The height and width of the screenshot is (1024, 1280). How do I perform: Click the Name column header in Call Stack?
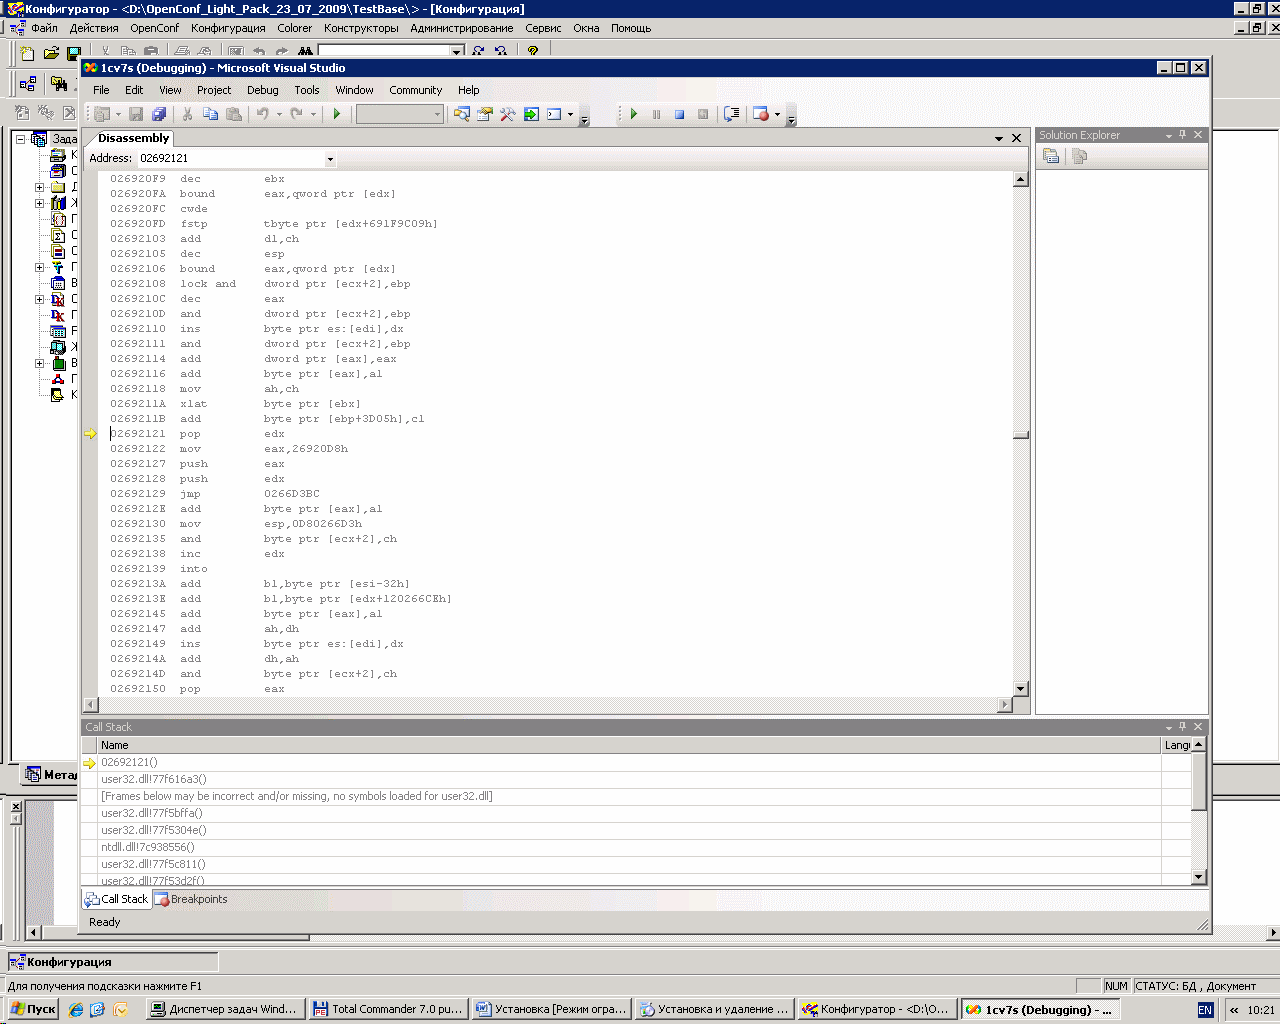[115, 745]
